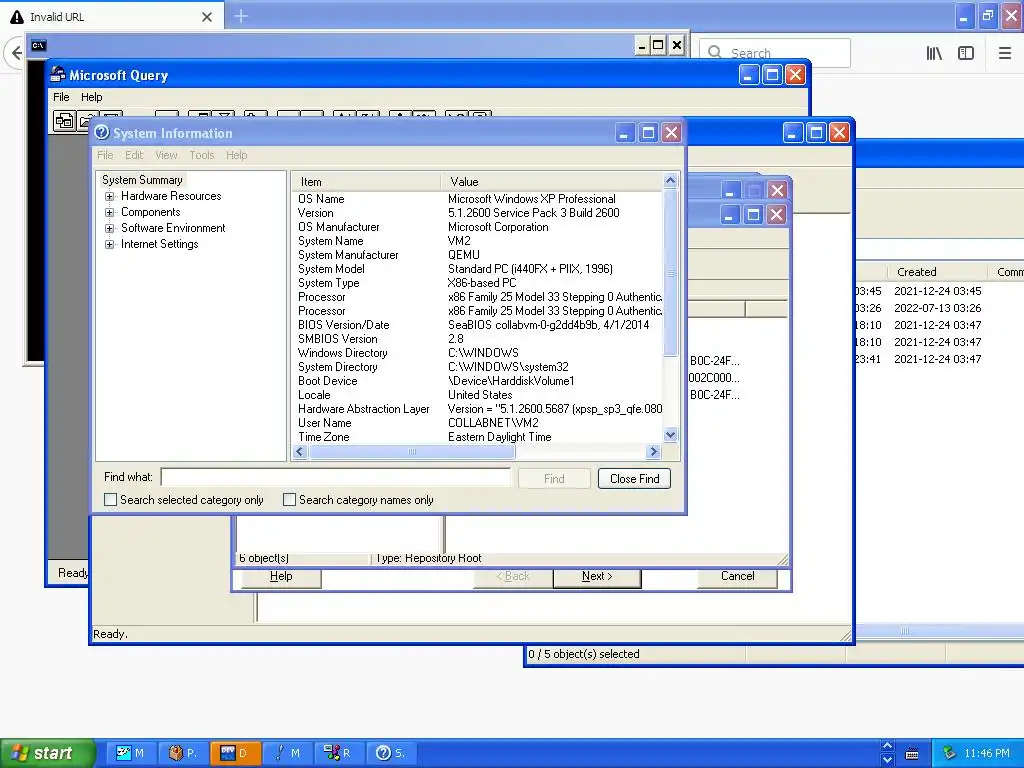Expand the Software Environment tree node
The height and width of the screenshot is (768, 1024).
point(109,228)
